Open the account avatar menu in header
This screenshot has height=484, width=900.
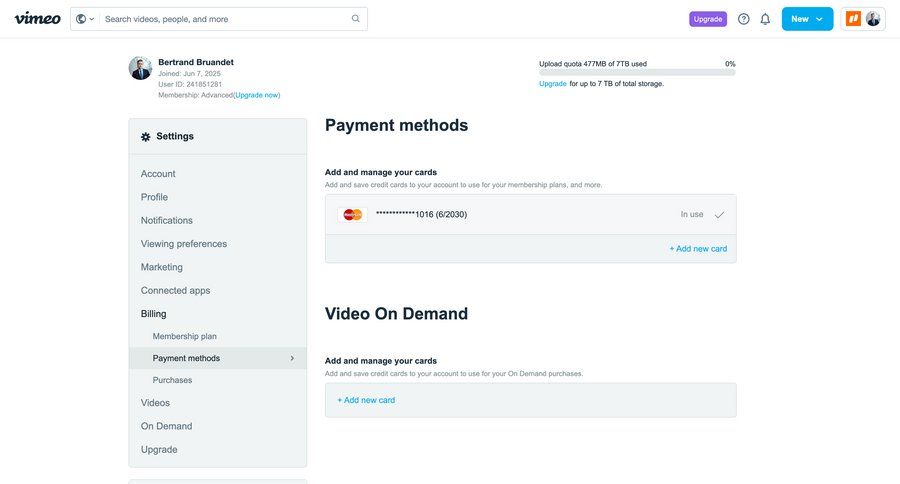[873, 19]
